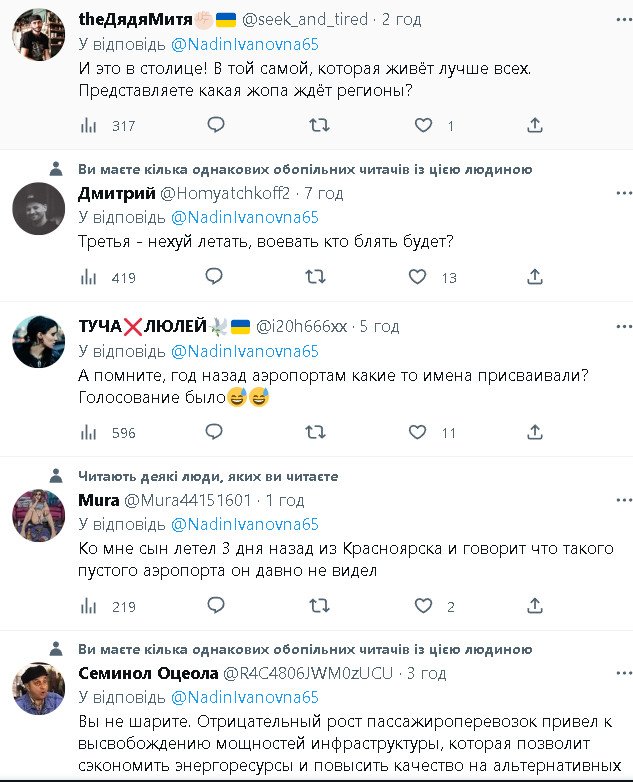Image resolution: width=633 pixels, height=782 pixels.
Task: View analytics for Дмитрий's tweet (419)
Action: 88,277
